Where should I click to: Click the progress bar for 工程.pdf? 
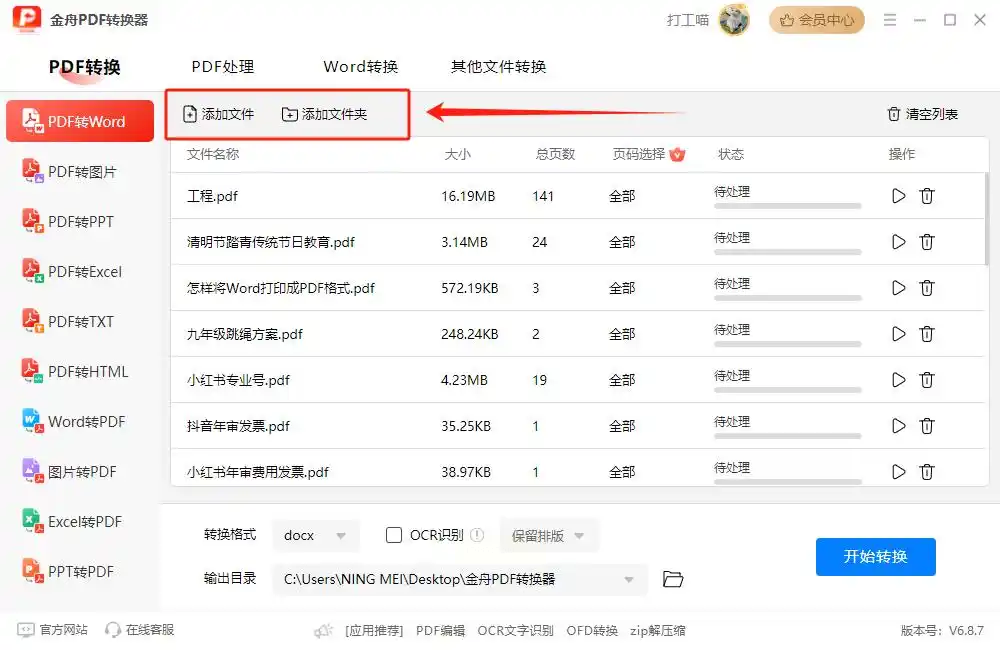(788, 206)
